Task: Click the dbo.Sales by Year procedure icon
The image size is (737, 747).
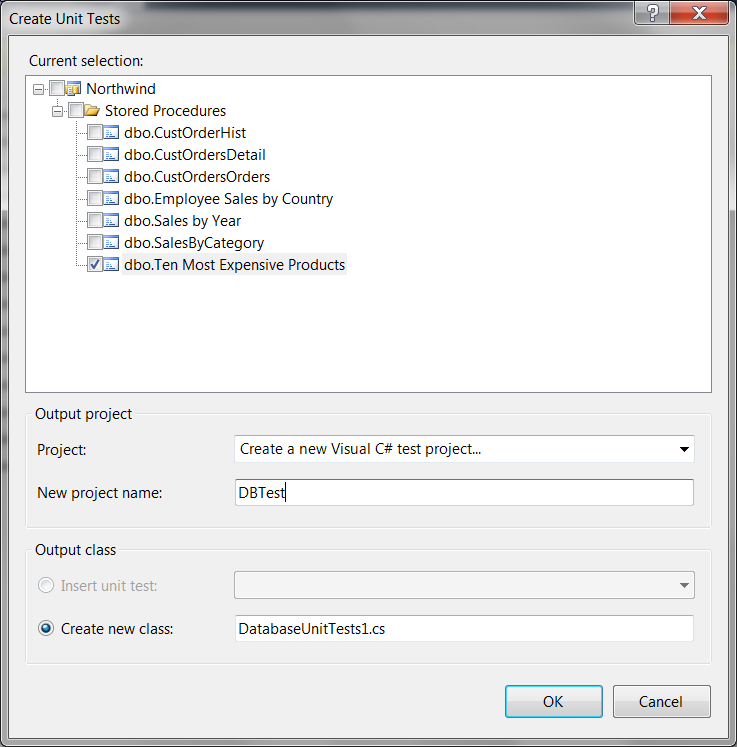Action: pos(112,221)
